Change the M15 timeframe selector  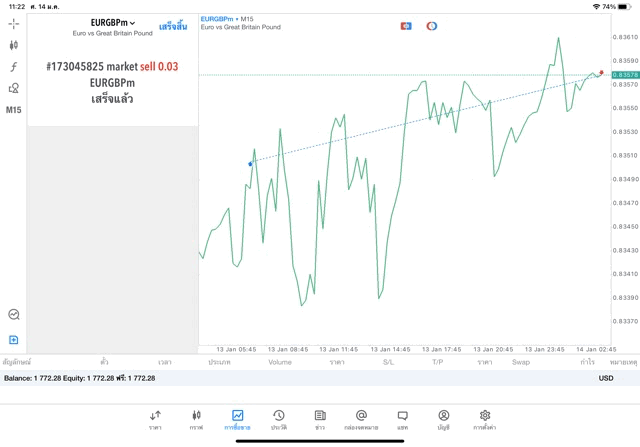[x=13, y=110]
